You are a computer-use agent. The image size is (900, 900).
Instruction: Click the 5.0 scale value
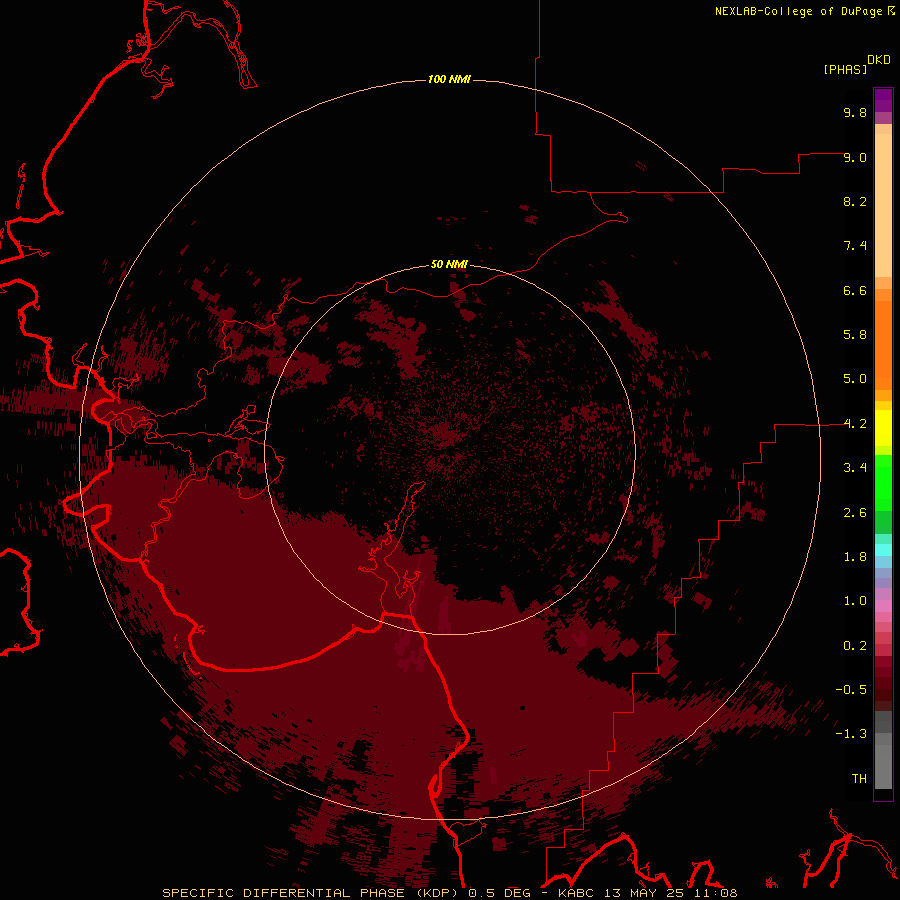tap(855, 379)
